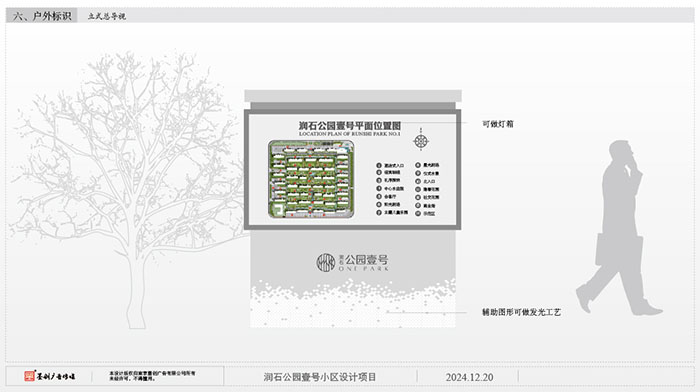Click the dotted hexagon pattern on sign base
Viewport: 700px width, 392px height.
(x=353, y=304)
